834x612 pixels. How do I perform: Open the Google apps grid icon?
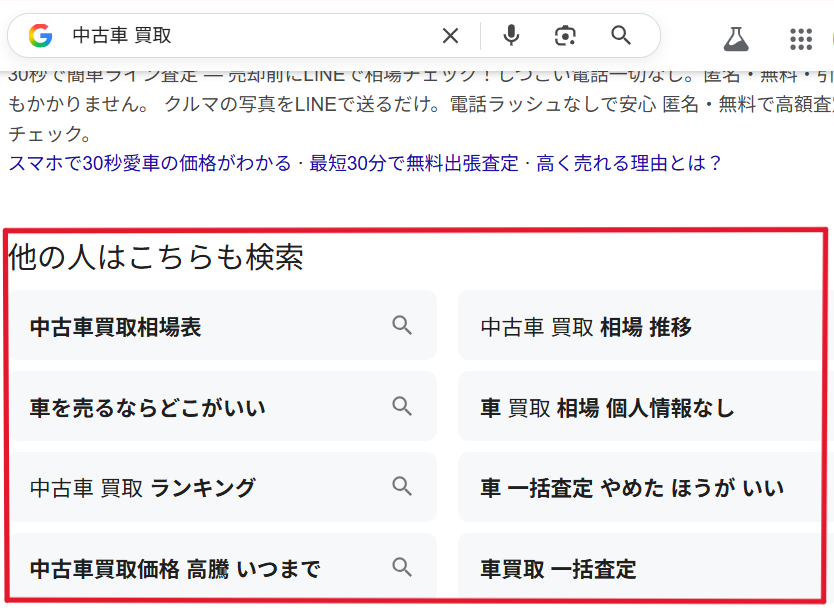pyautogui.click(x=801, y=38)
